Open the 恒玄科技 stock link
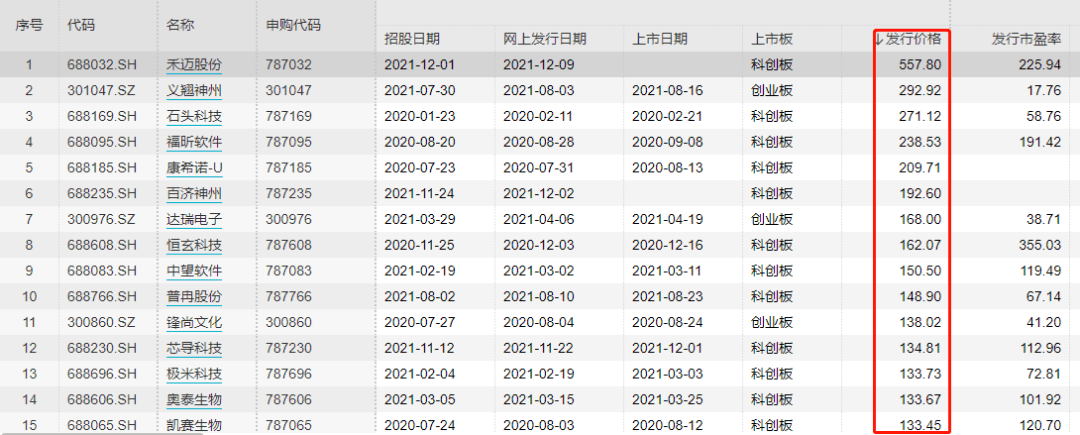 (x=194, y=245)
